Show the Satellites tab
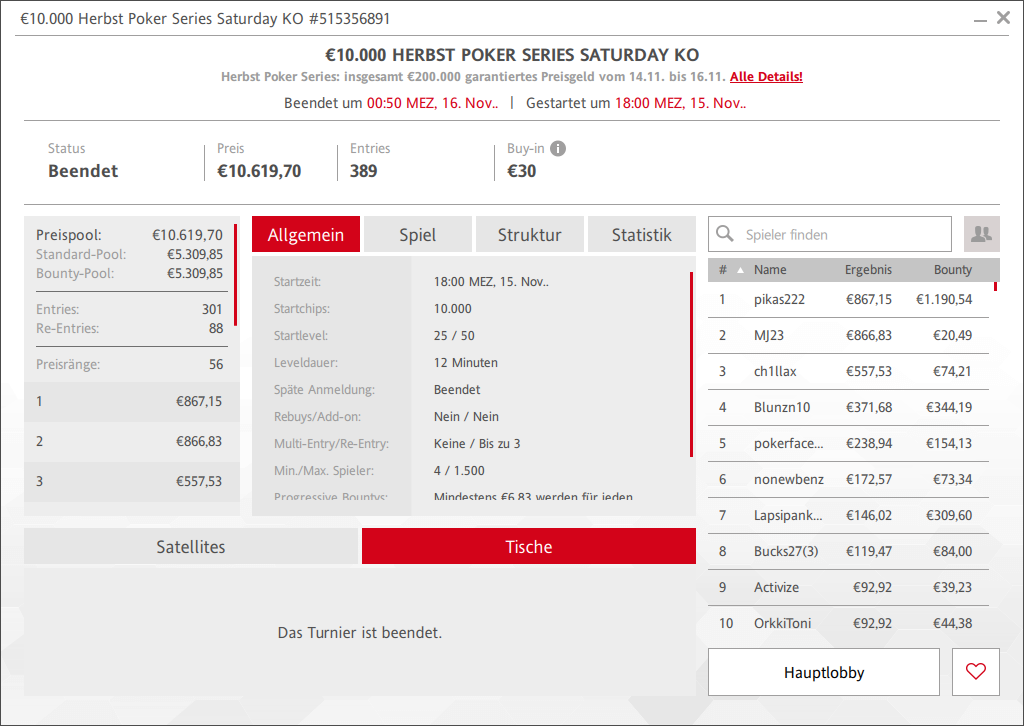This screenshot has height=726, width=1024. (x=191, y=547)
